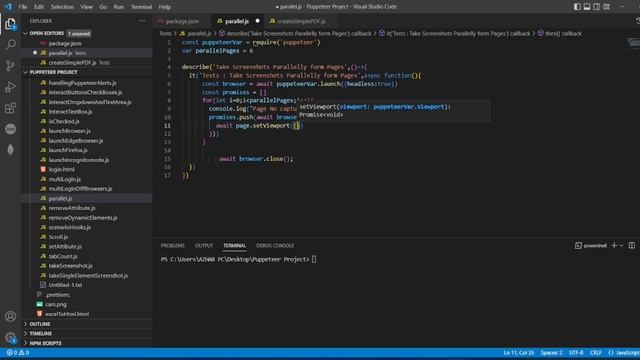Click errors and warnings status item
This screenshot has width=640, height=360.
point(17,353)
